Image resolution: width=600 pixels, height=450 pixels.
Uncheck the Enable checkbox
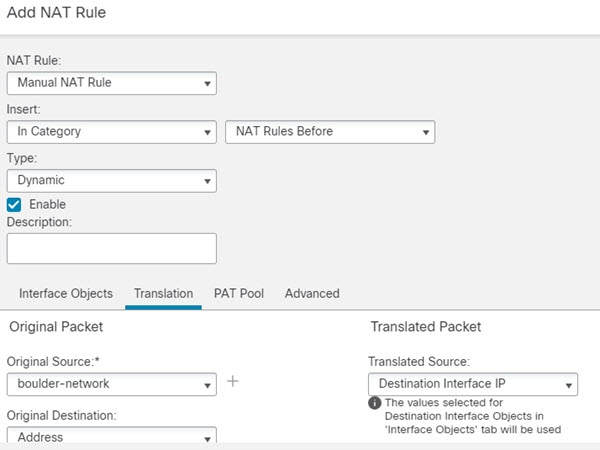[x=14, y=205]
